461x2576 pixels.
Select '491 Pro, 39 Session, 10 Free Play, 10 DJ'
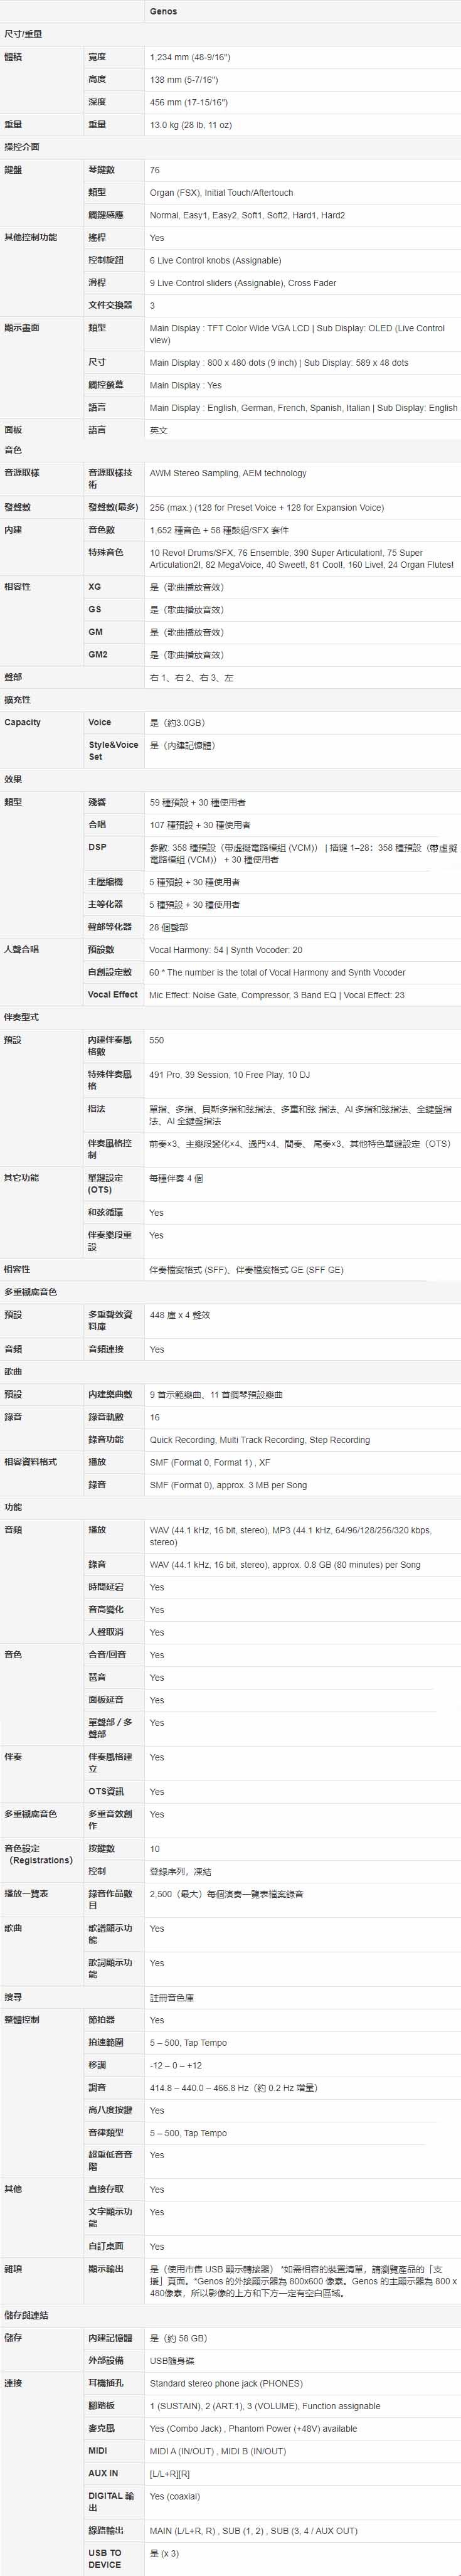pos(230,1075)
